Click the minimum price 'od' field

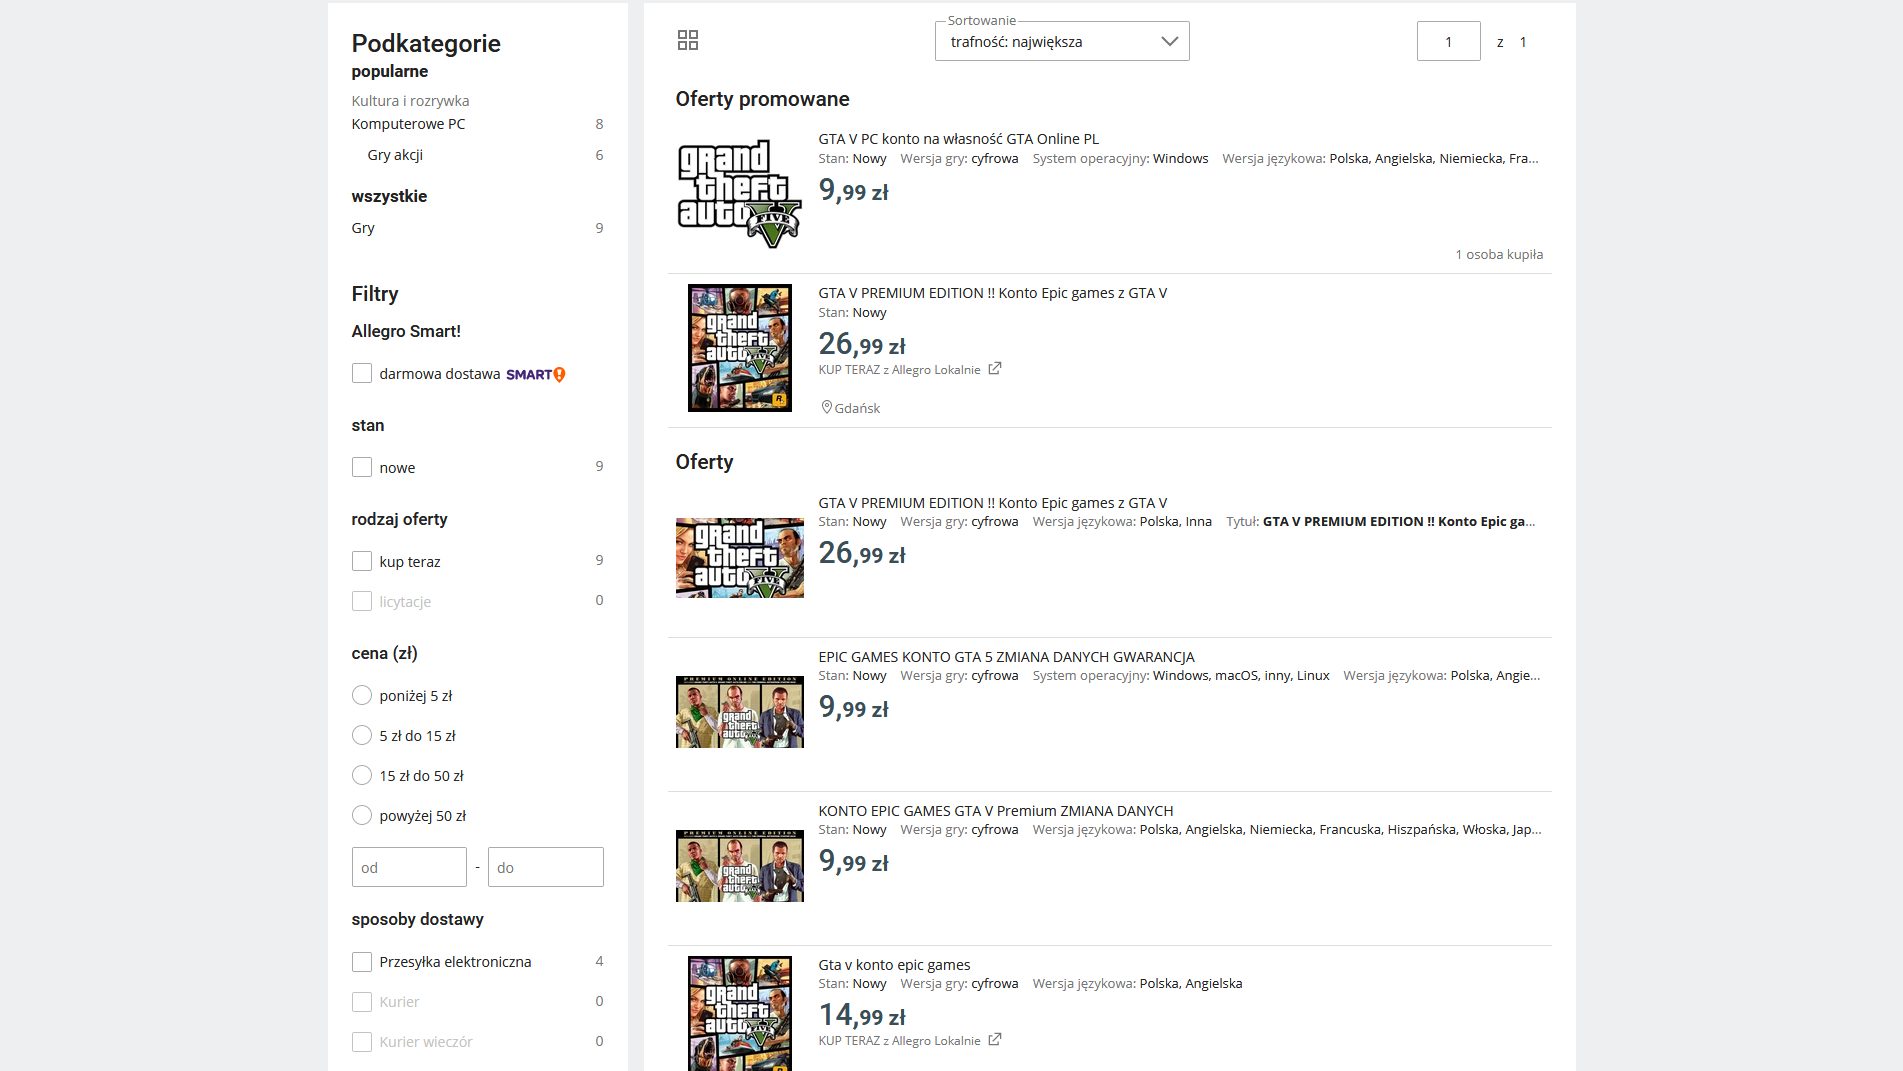[409, 867]
